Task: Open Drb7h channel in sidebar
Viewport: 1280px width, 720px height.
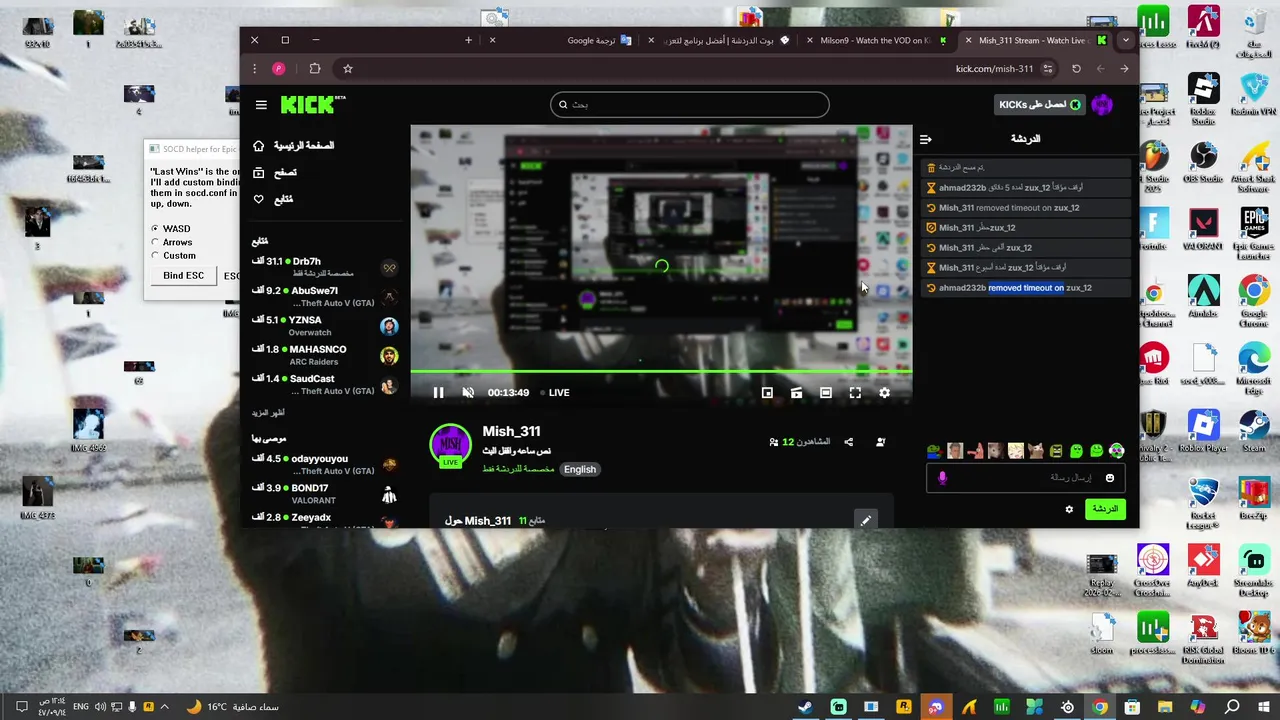Action: pyautogui.click(x=326, y=267)
